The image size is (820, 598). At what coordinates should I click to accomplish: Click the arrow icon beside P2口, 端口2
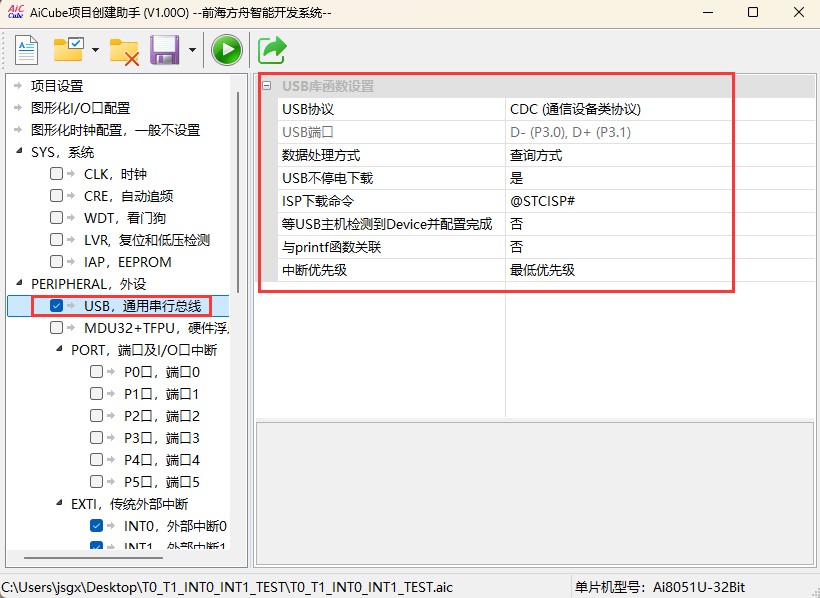pyautogui.click(x=111, y=415)
